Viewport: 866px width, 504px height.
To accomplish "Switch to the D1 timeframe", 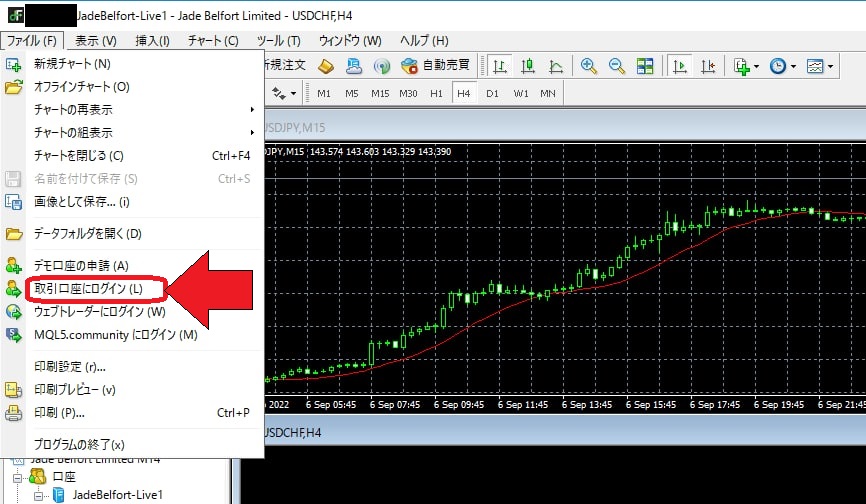I will (x=492, y=93).
